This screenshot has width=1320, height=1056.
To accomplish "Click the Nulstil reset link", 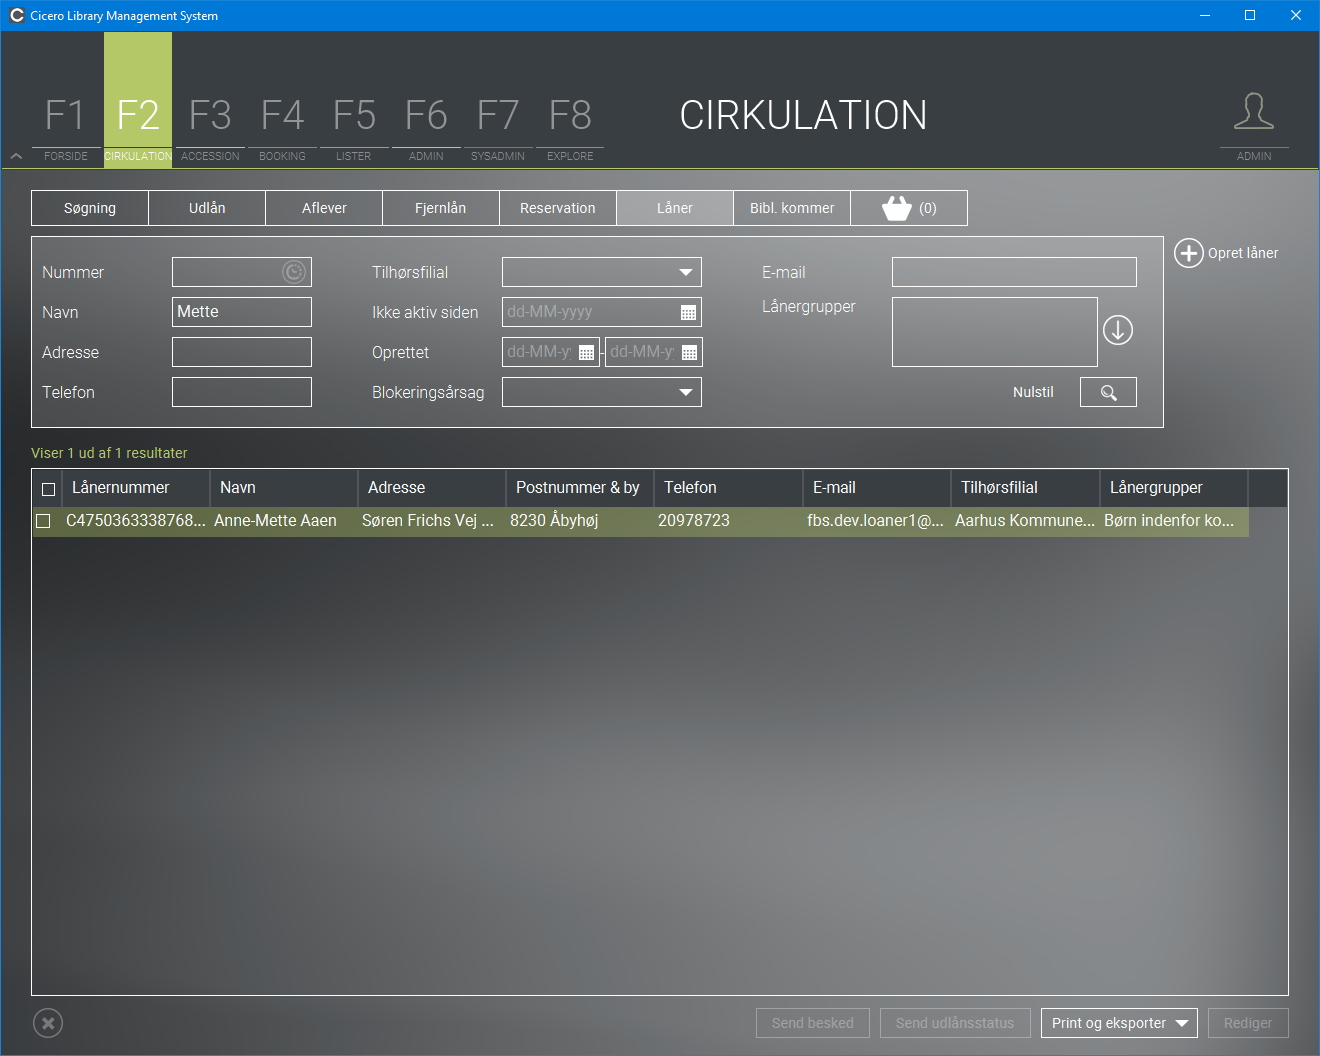I will coord(1033,392).
